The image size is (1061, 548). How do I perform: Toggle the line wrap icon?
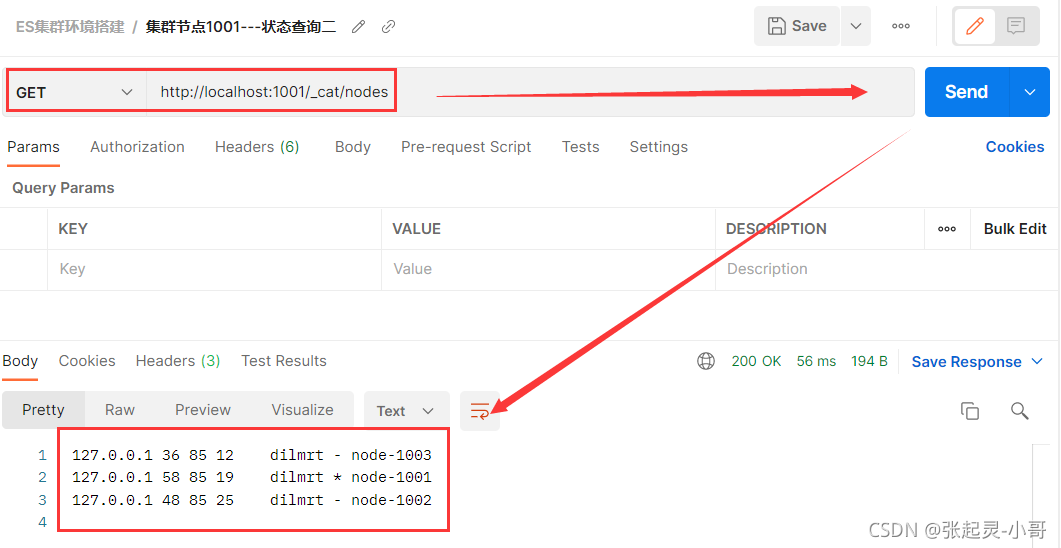tap(480, 411)
